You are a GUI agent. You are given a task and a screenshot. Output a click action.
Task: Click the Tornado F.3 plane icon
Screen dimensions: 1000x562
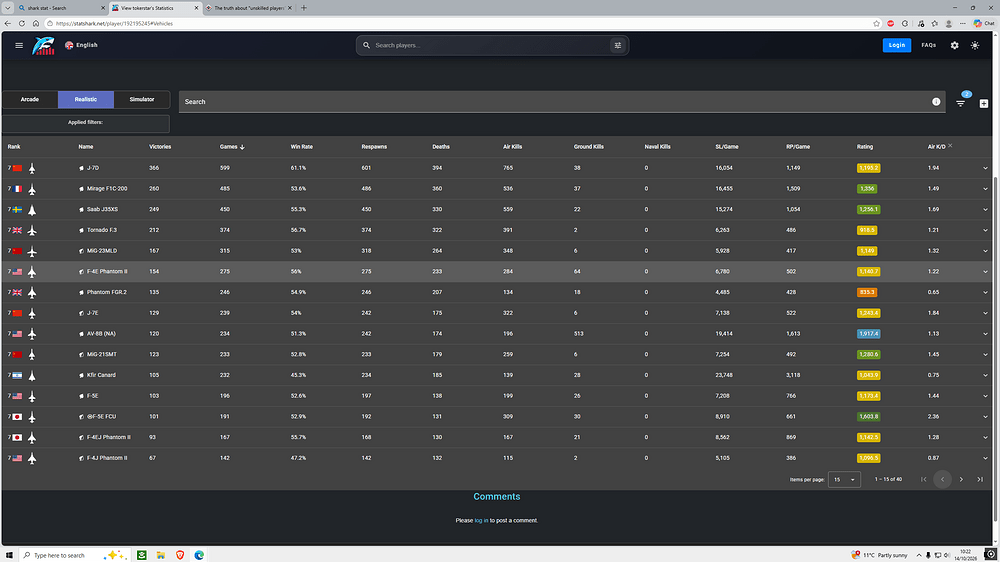32,230
